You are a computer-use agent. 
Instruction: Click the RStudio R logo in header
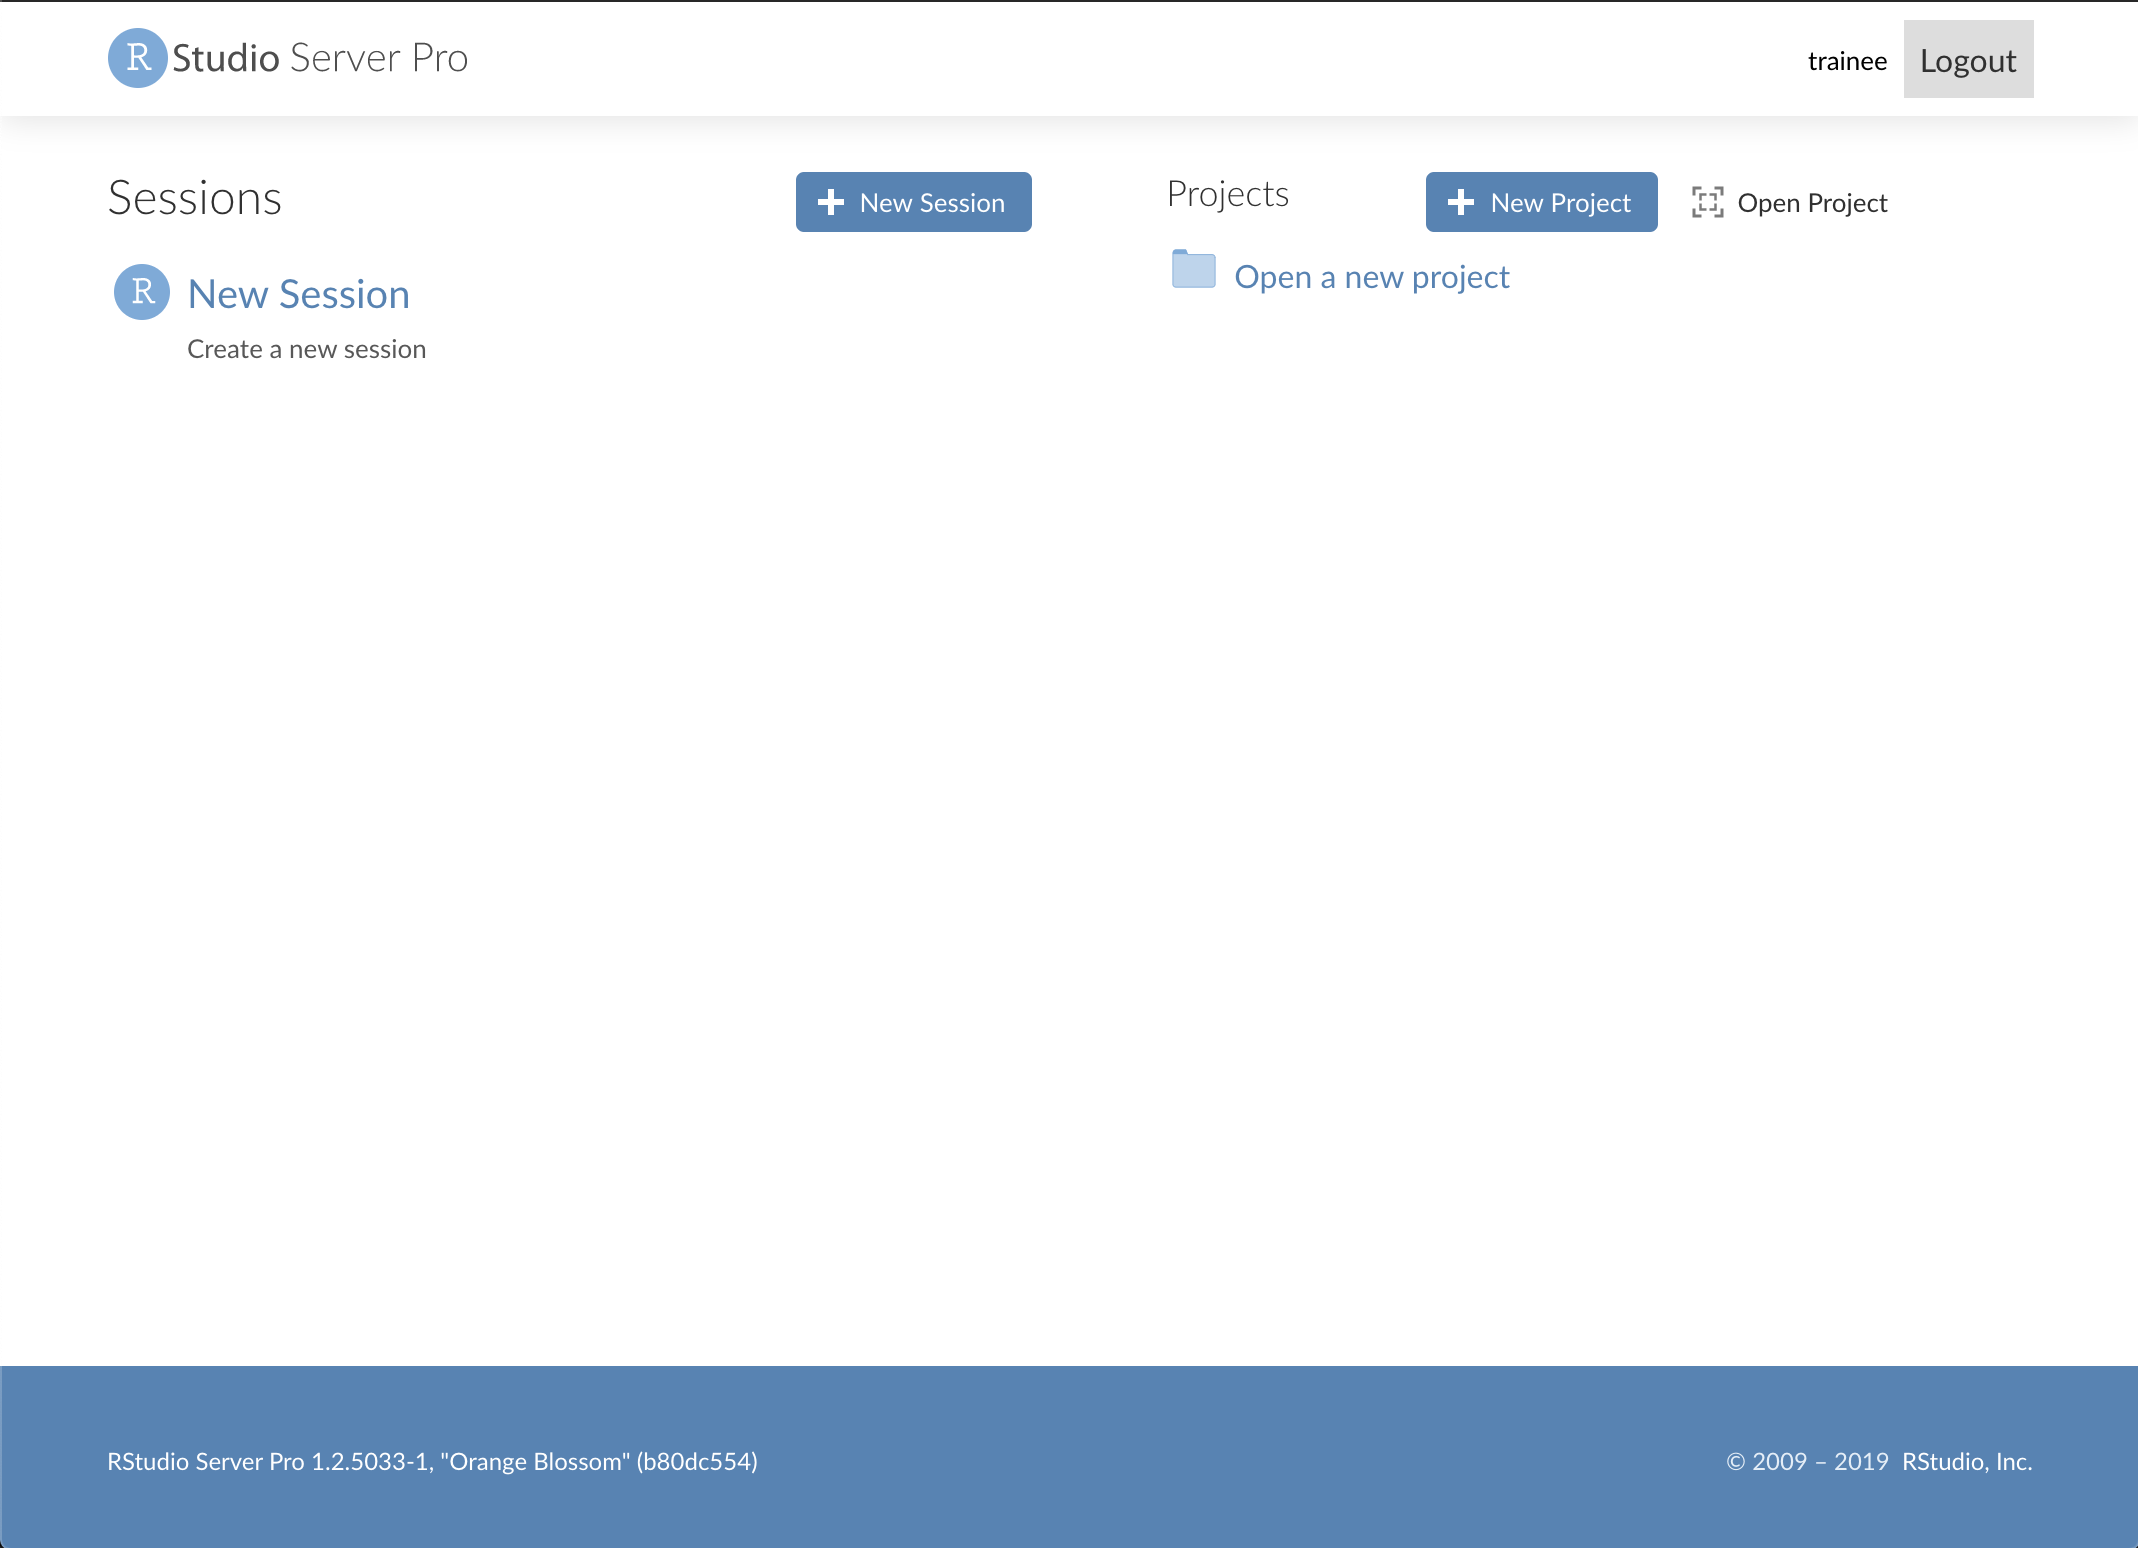tap(138, 58)
